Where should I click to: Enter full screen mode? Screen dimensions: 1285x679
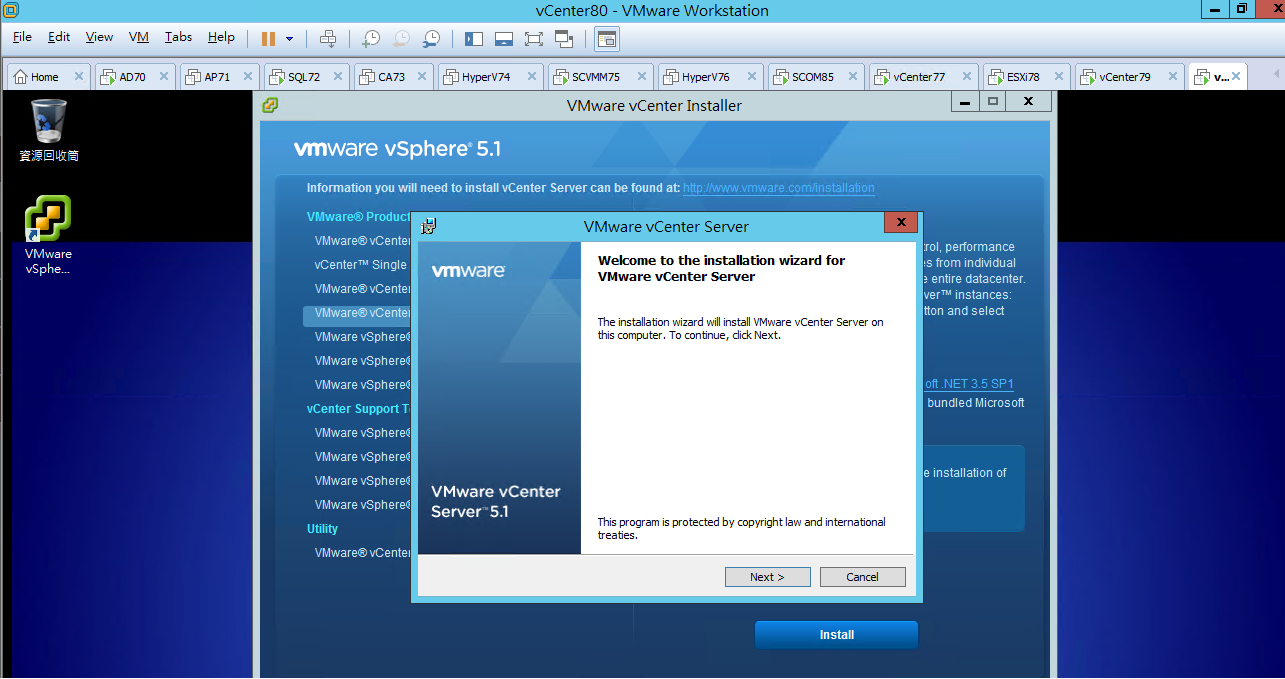point(534,38)
